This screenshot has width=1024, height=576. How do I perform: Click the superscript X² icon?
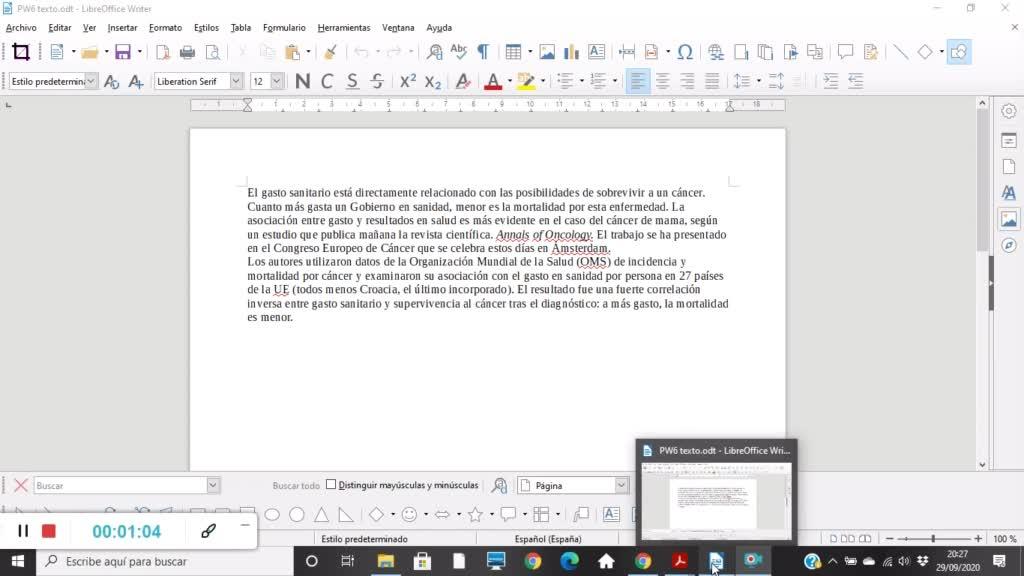pos(408,81)
